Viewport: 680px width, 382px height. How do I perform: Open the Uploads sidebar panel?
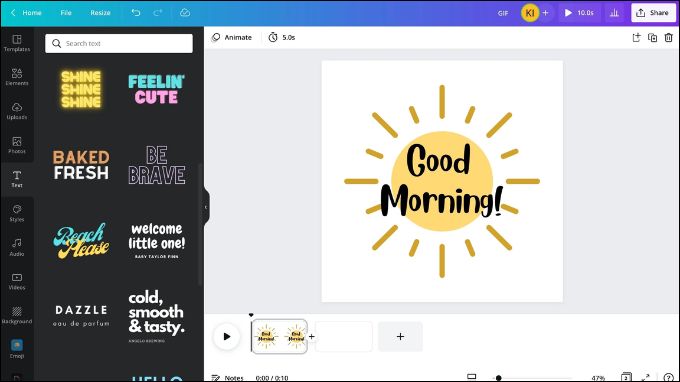(x=17, y=111)
